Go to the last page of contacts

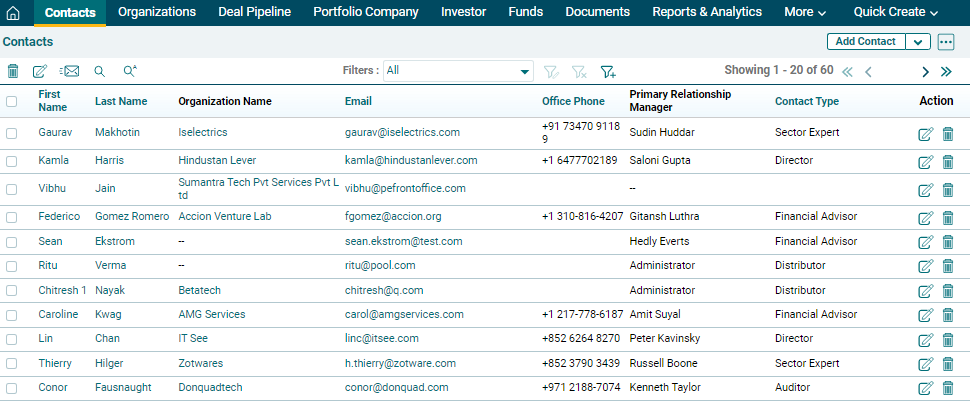pyautogui.click(x=946, y=71)
